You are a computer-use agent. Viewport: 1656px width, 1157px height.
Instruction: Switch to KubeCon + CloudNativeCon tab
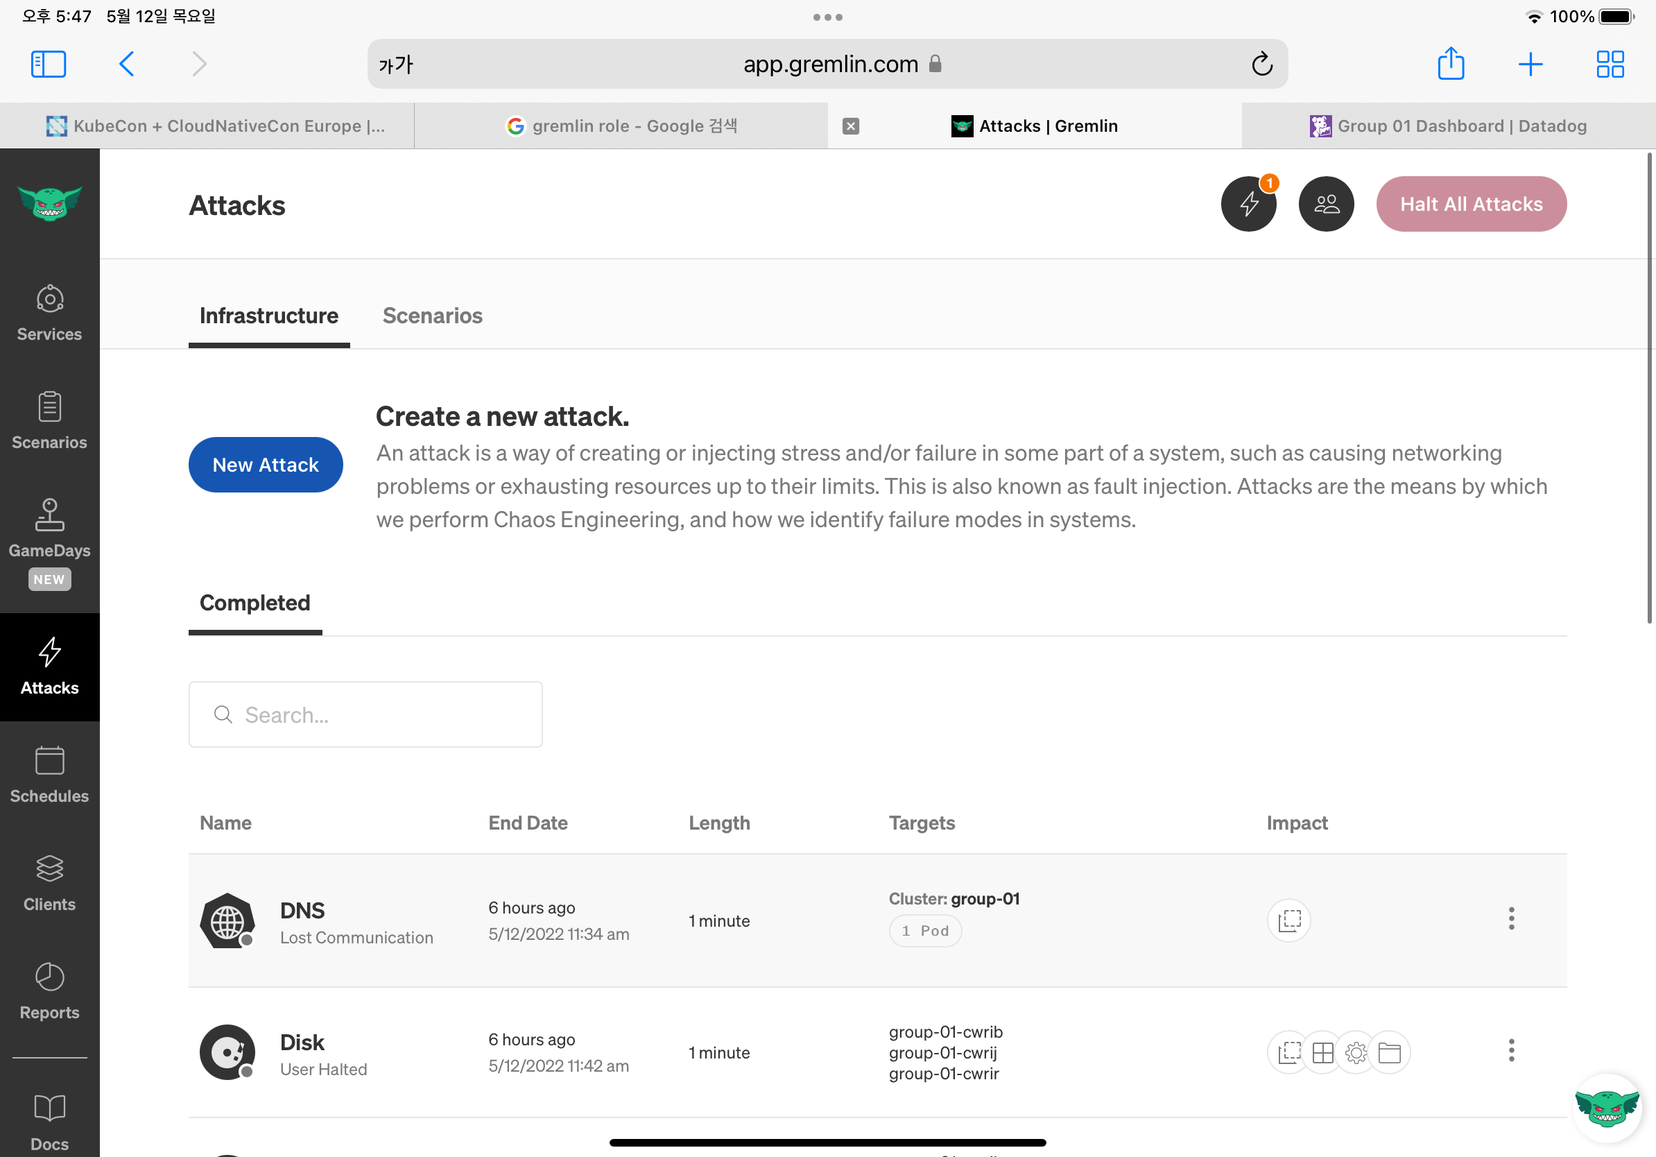(207, 126)
